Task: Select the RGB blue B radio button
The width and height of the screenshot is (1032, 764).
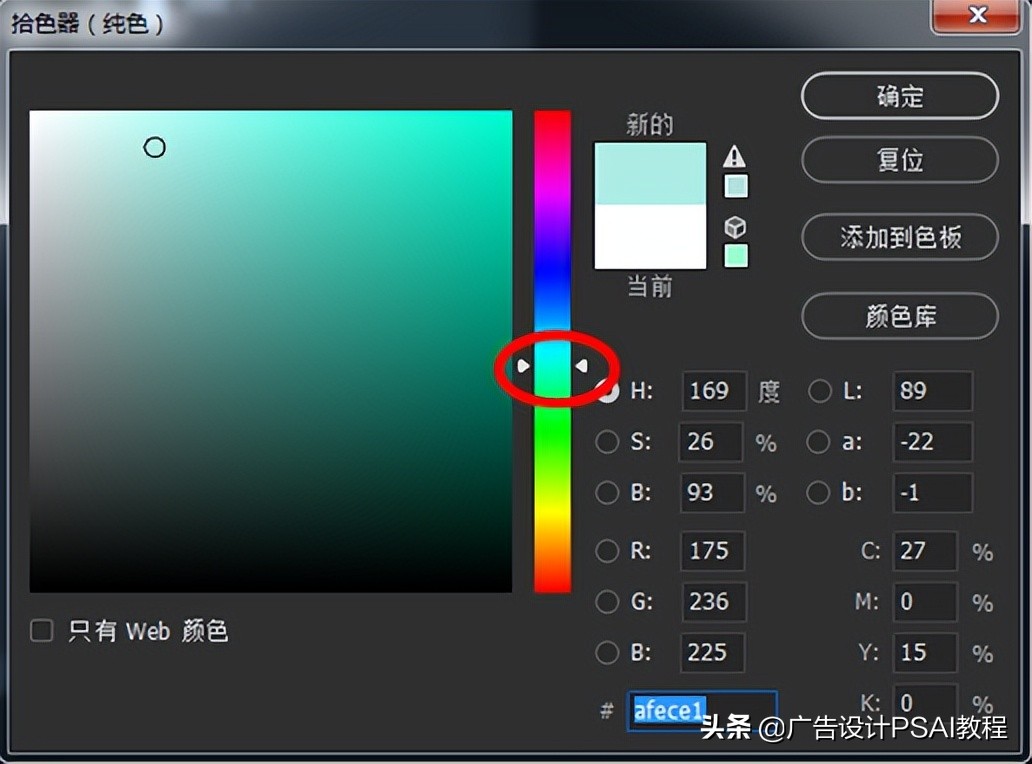Action: pos(607,652)
